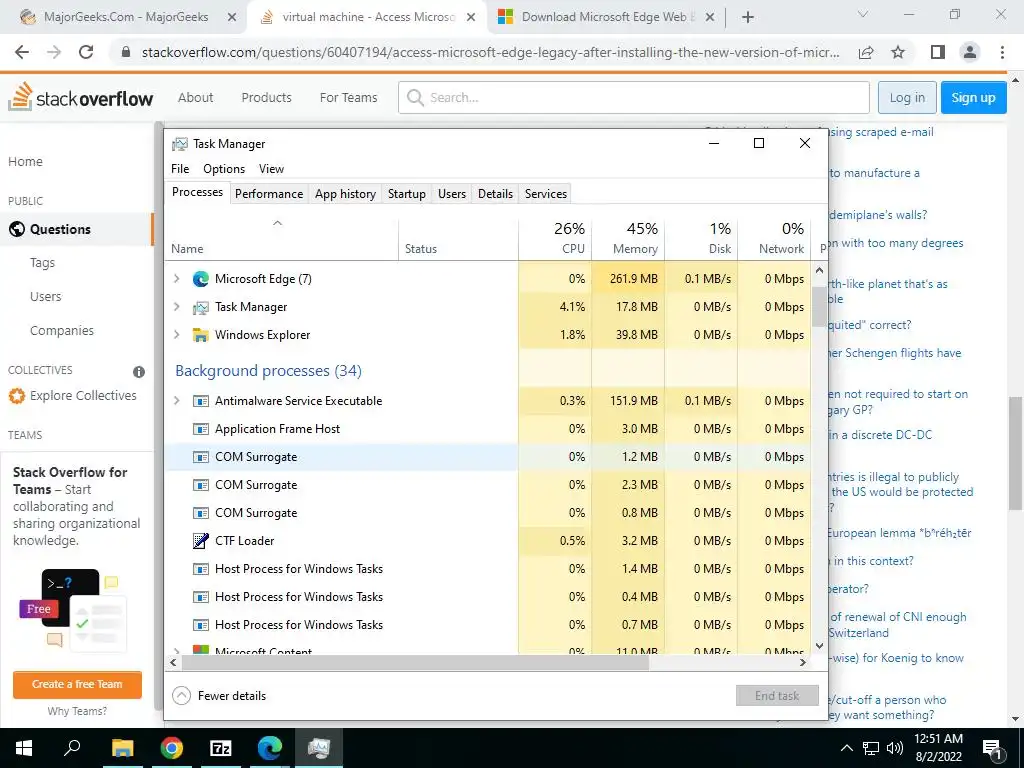
Task: Click the share page icon in address bar
Action: (866, 52)
